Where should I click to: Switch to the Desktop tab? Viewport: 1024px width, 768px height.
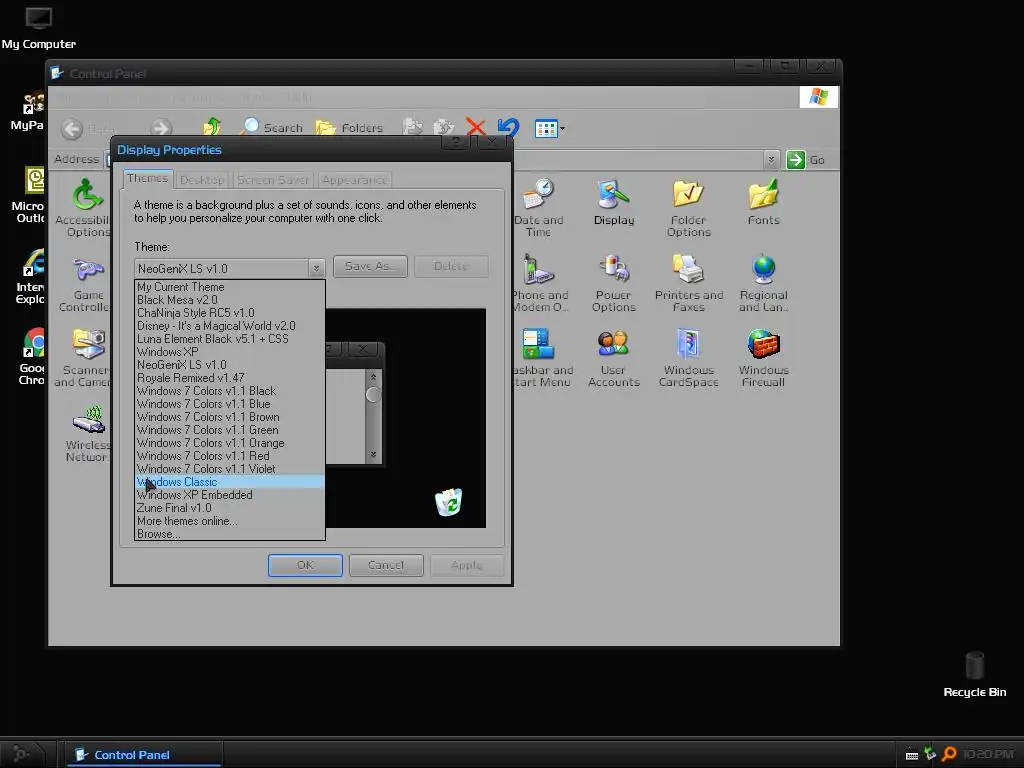(x=202, y=180)
